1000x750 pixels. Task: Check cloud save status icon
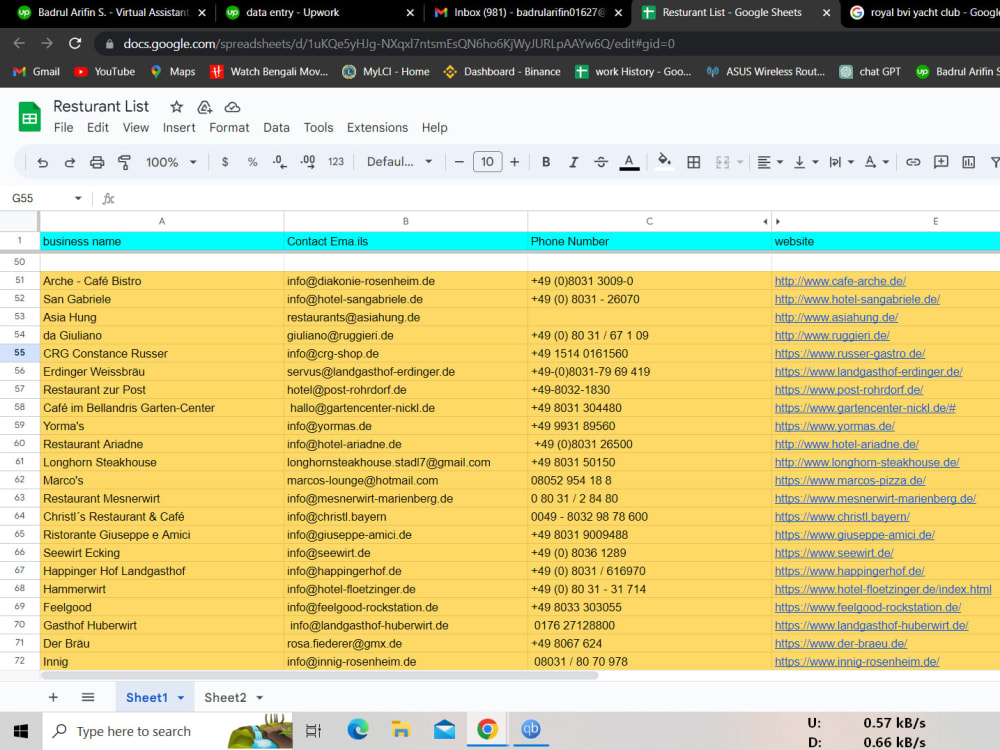point(232,107)
